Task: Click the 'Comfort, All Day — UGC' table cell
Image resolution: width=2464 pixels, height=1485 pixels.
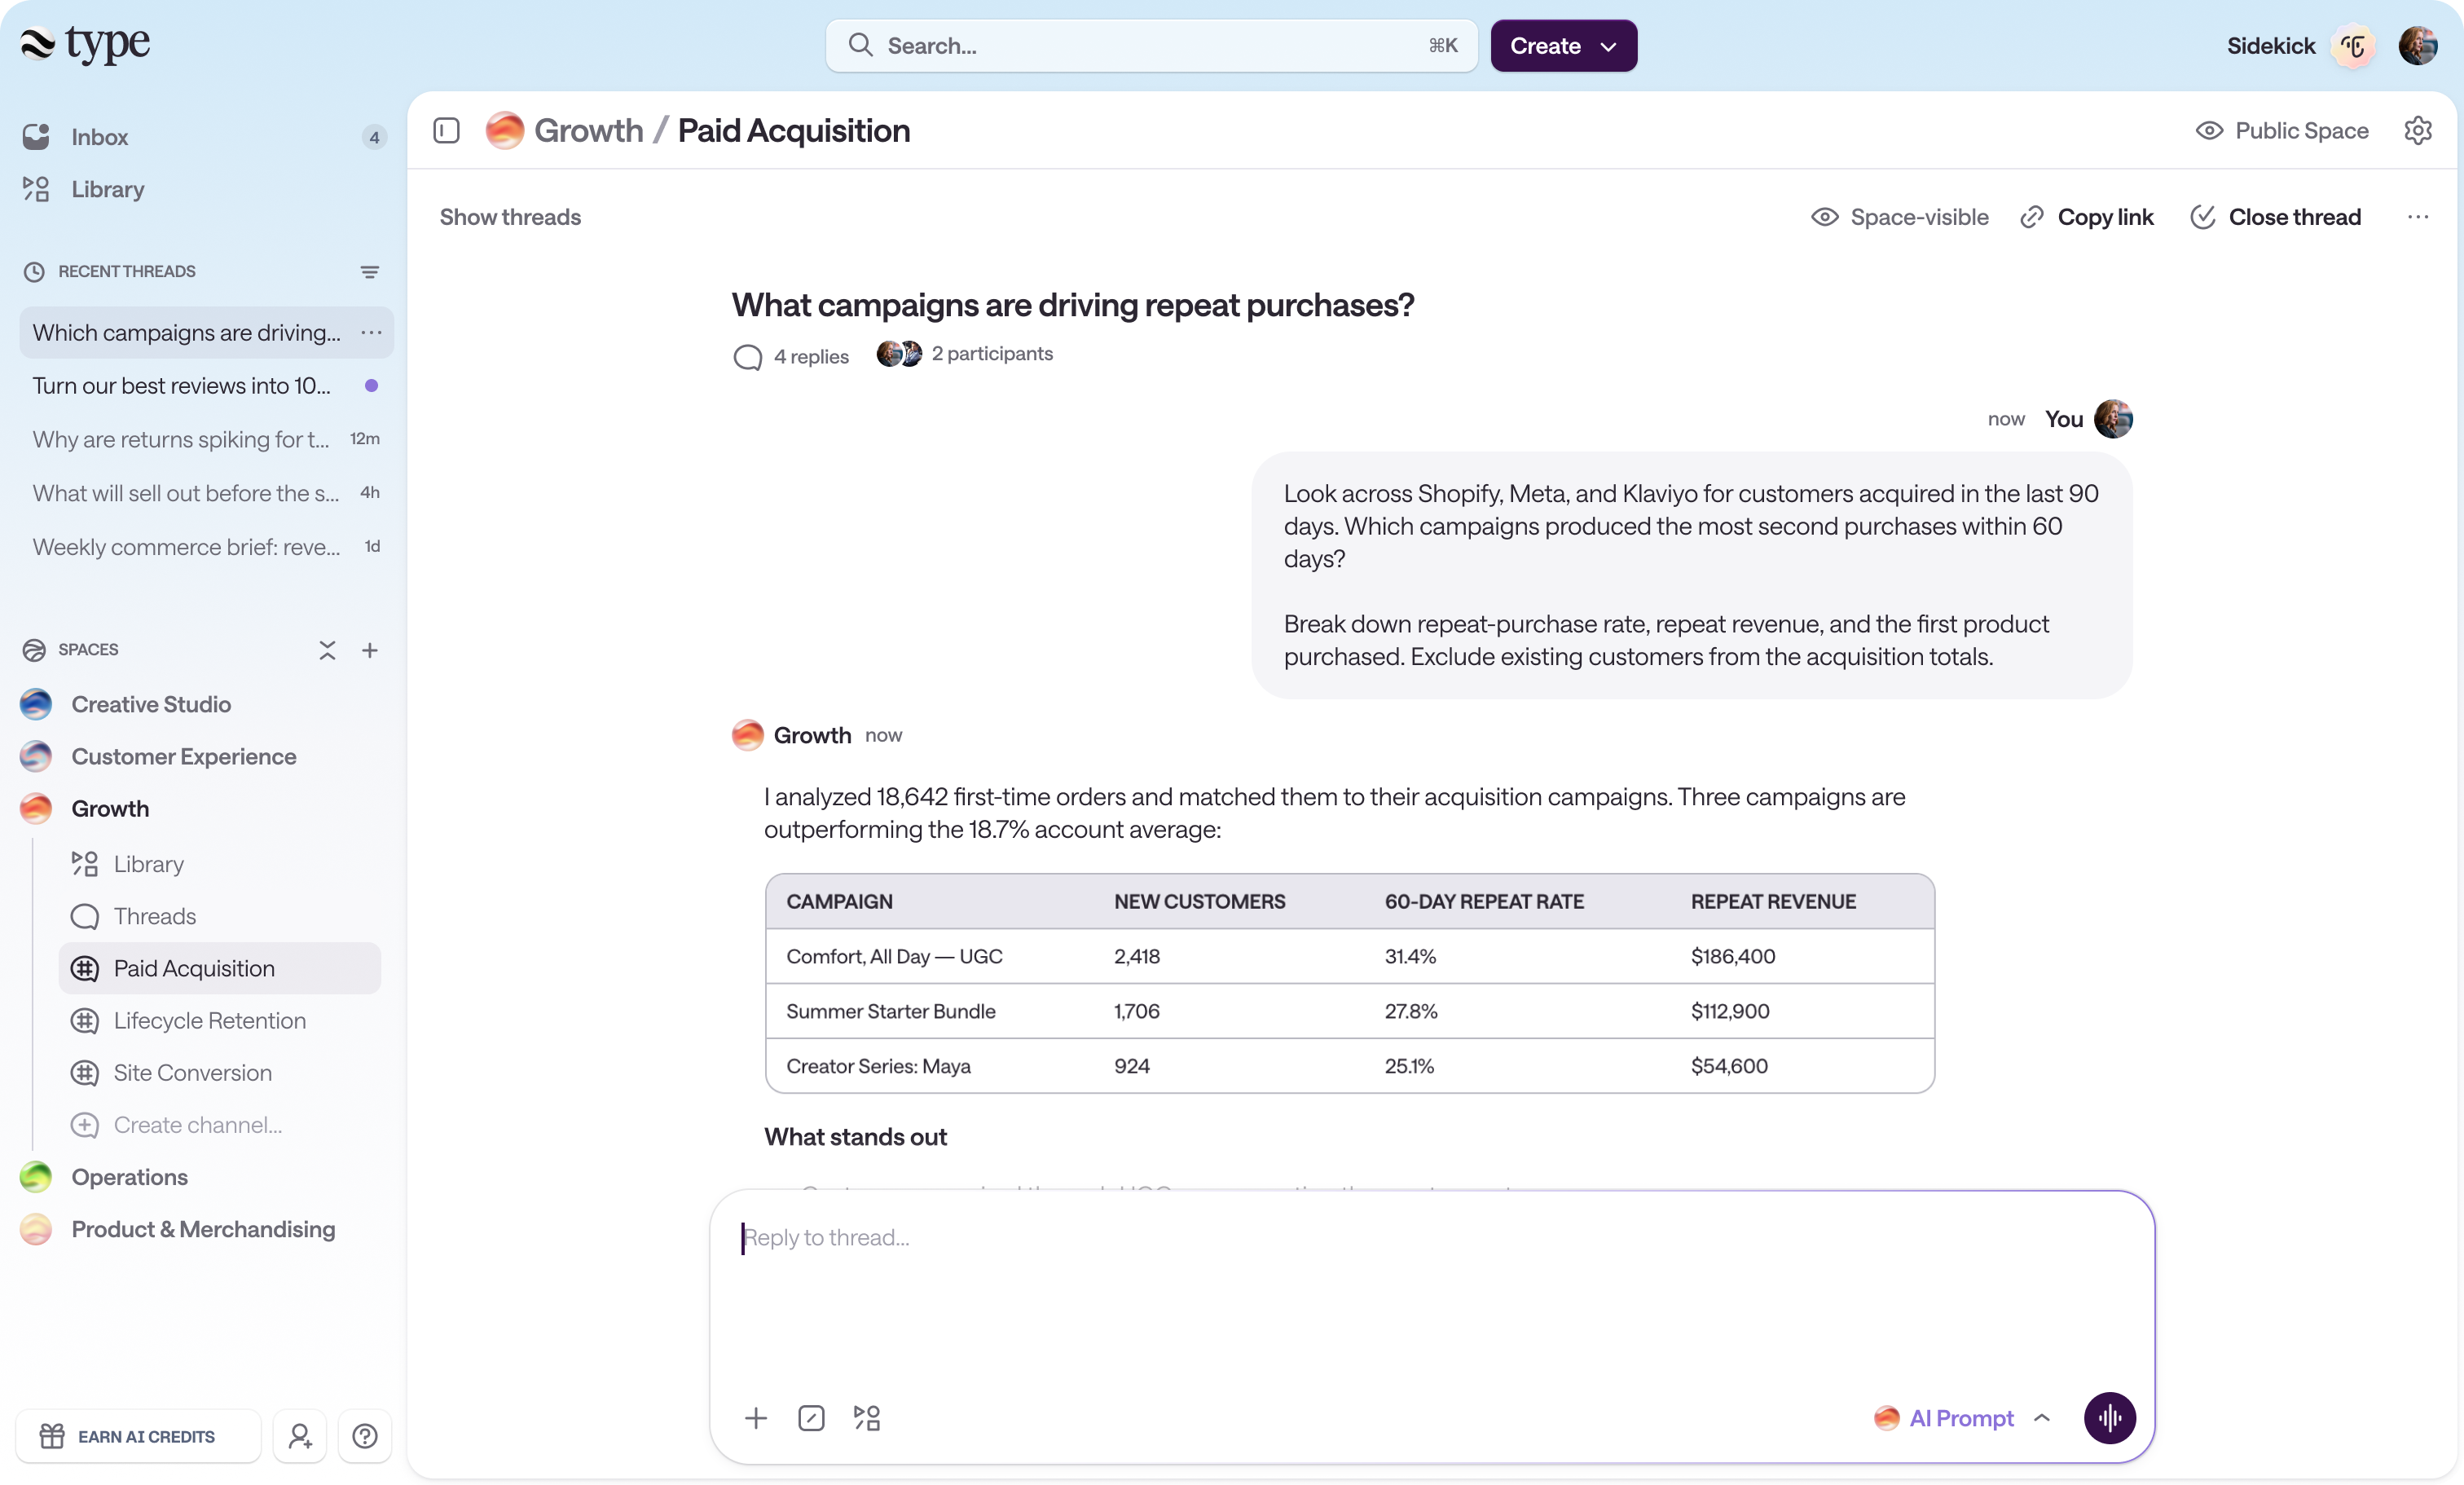Action: pos(894,956)
